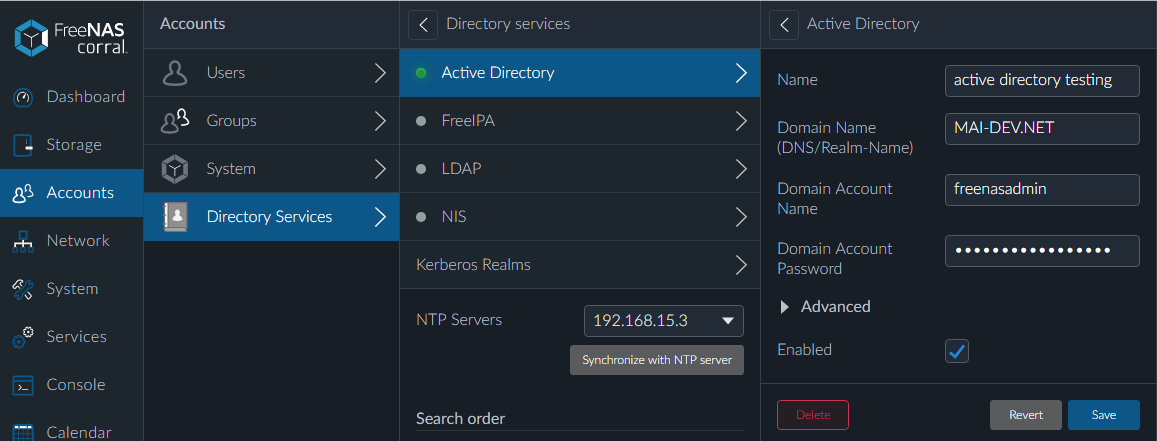The image size is (1157, 441).
Task: Select Accounts in the sidebar
Action: click(x=72, y=192)
